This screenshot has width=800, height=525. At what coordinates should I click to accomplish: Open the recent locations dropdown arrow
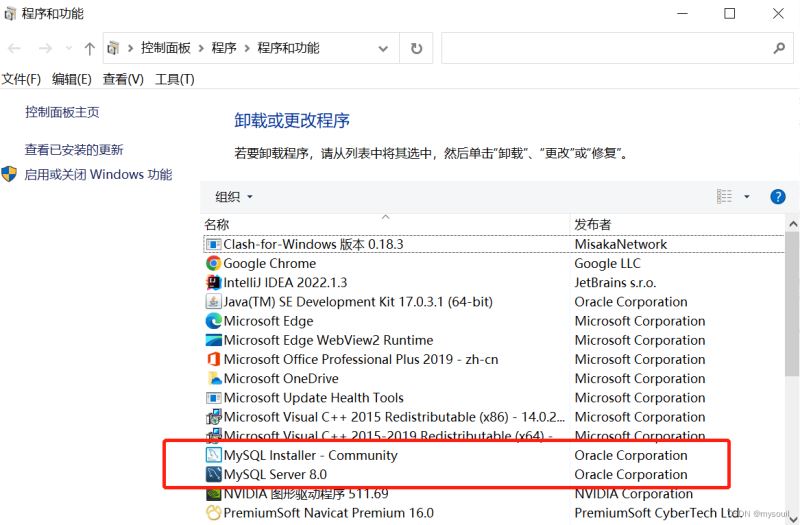69,48
